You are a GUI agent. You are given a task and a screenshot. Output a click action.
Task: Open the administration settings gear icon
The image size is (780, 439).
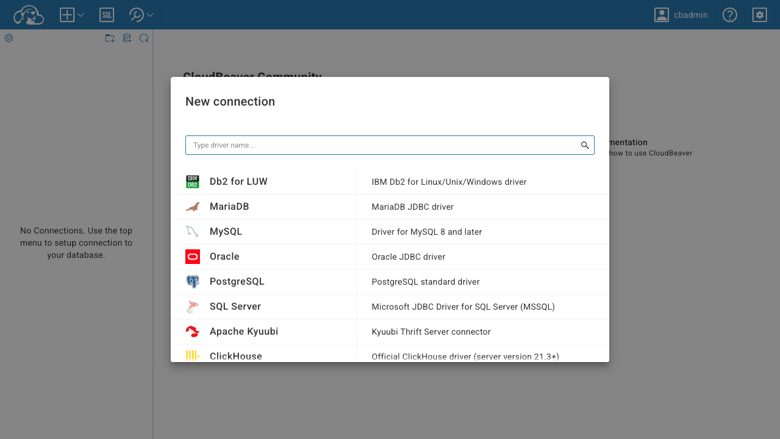[759, 15]
